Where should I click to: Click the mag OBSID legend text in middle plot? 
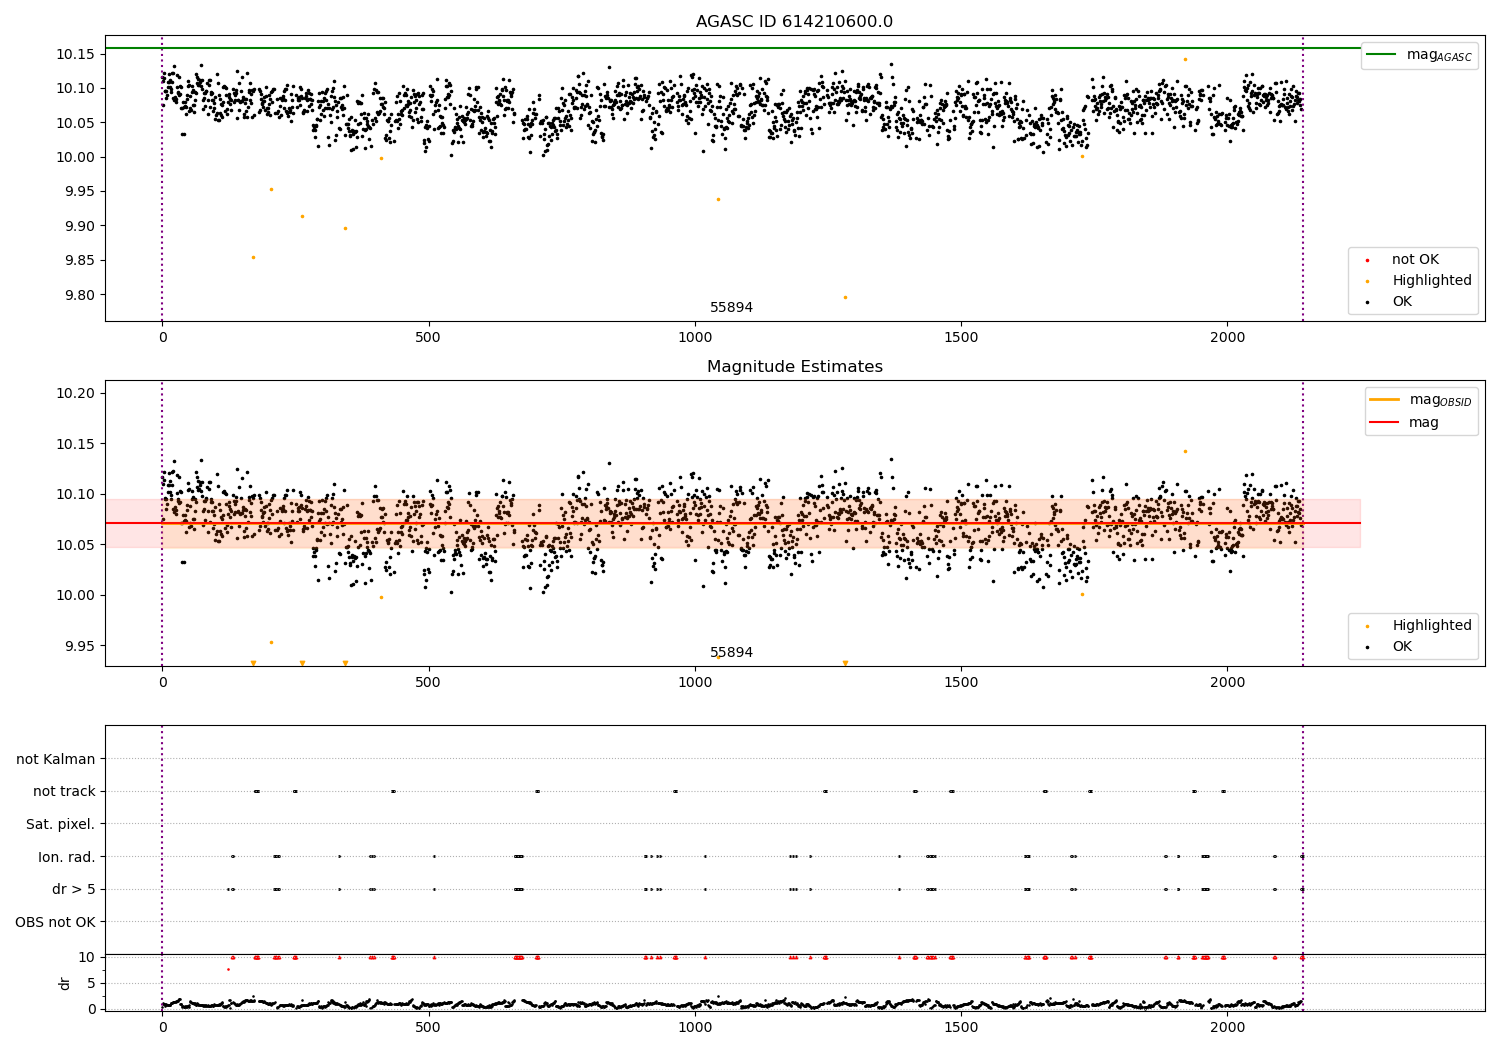tap(1440, 400)
